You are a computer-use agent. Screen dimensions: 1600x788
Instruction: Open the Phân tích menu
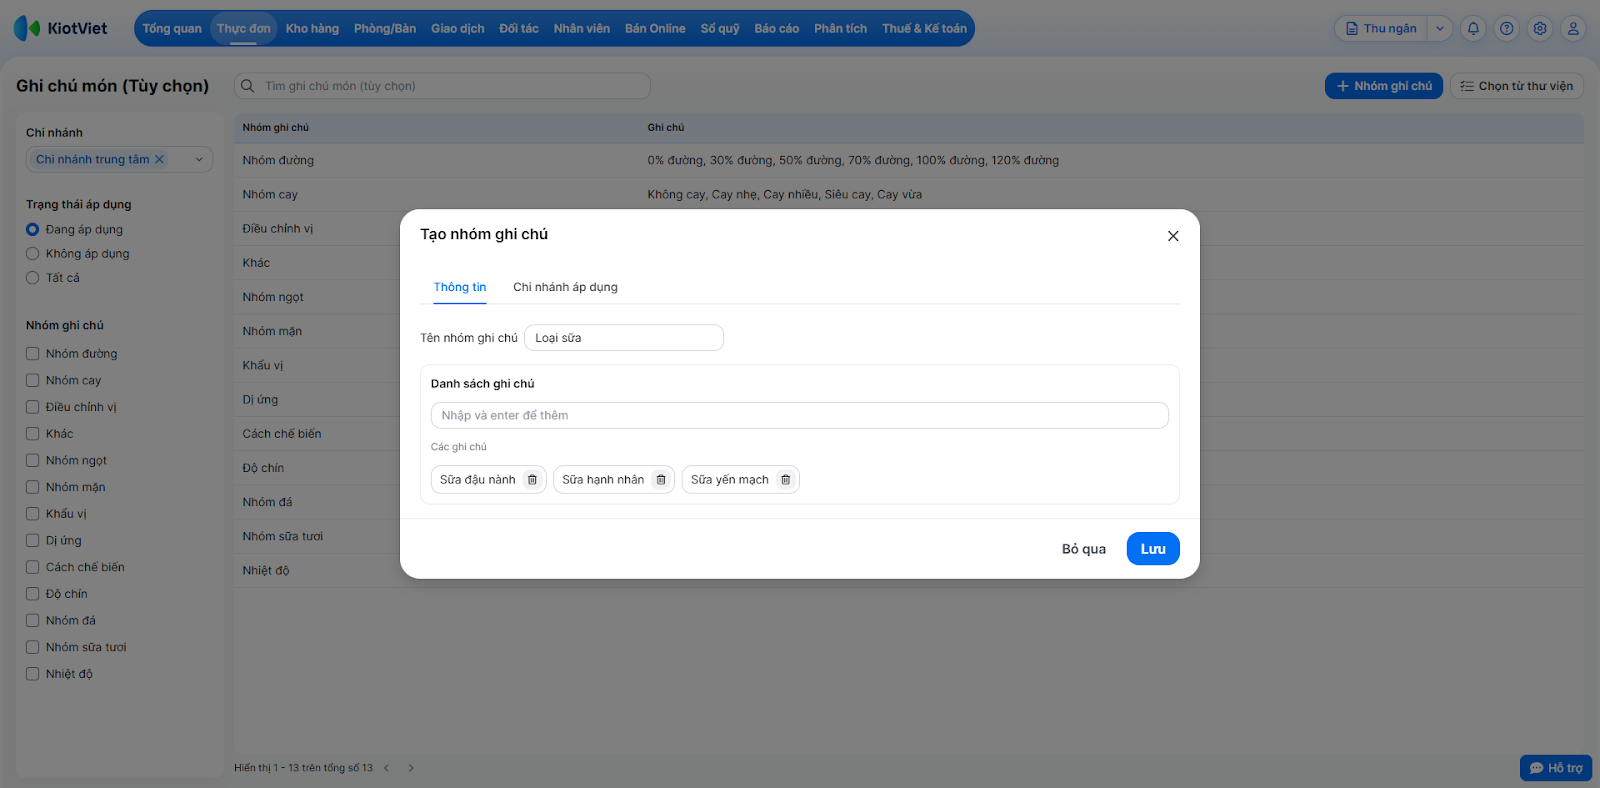[x=841, y=29]
